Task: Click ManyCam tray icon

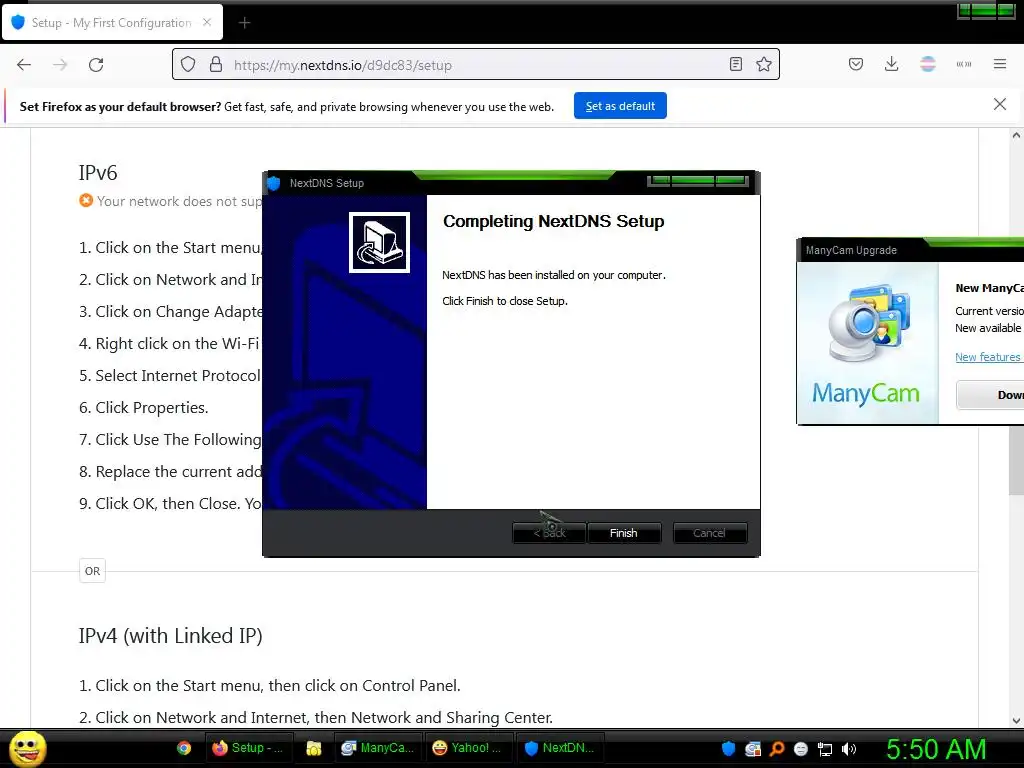Action: click(x=753, y=748)
